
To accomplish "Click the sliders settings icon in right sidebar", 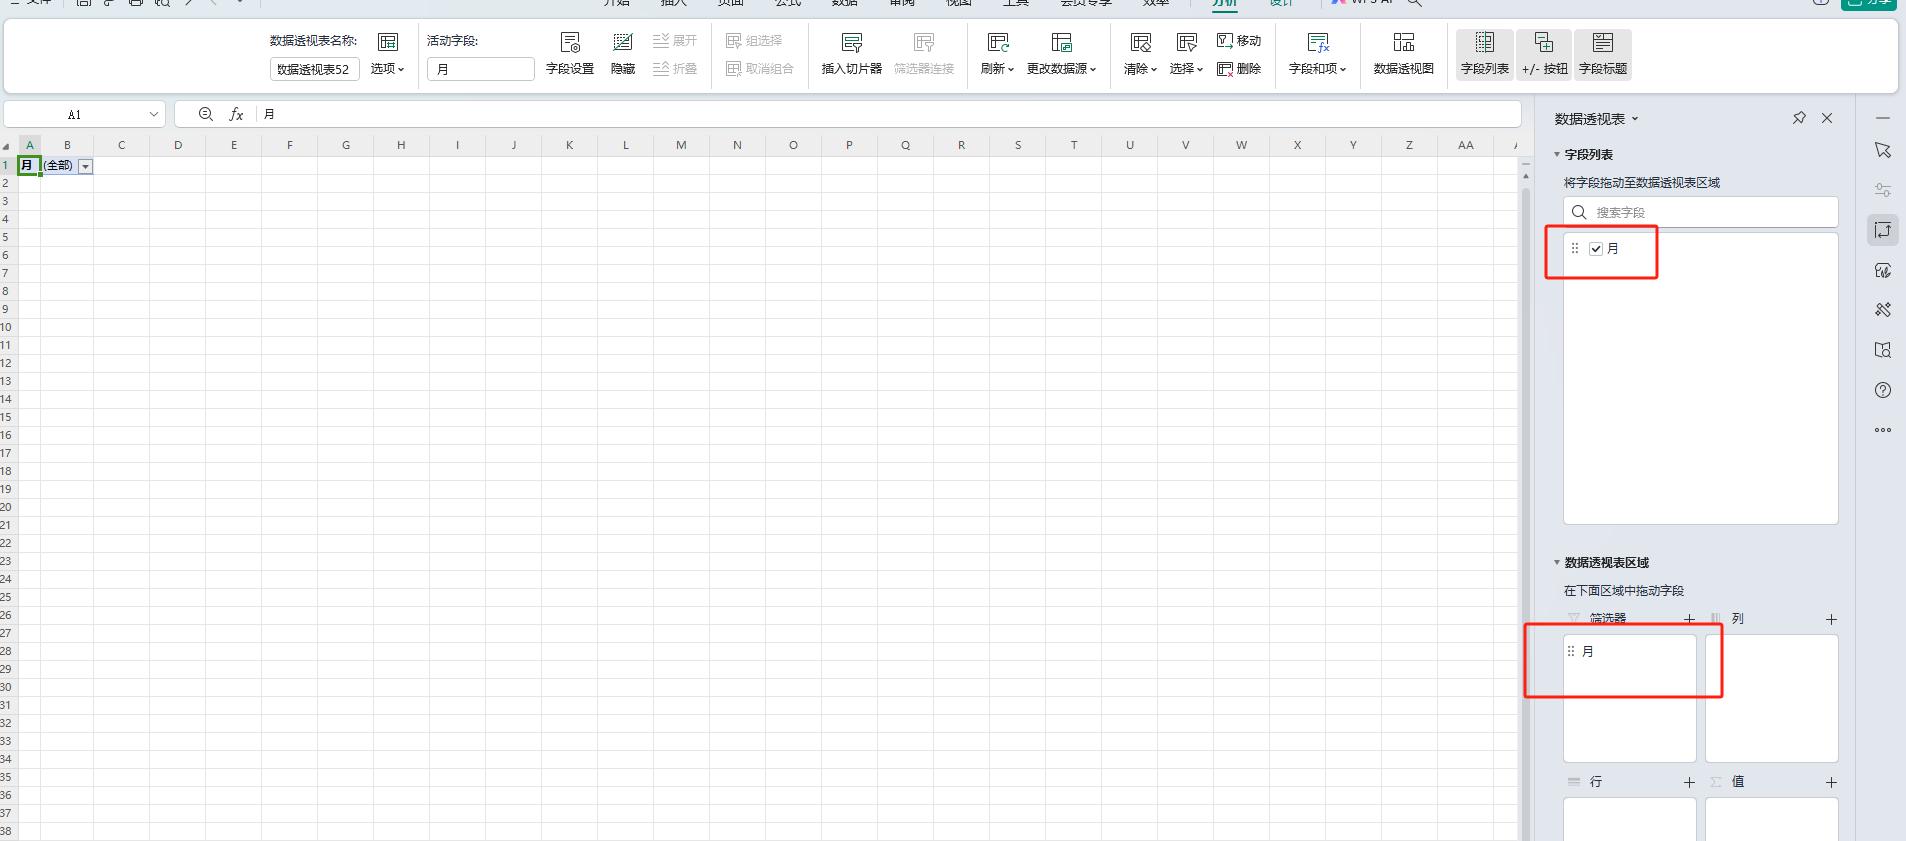I will 1883,190.
